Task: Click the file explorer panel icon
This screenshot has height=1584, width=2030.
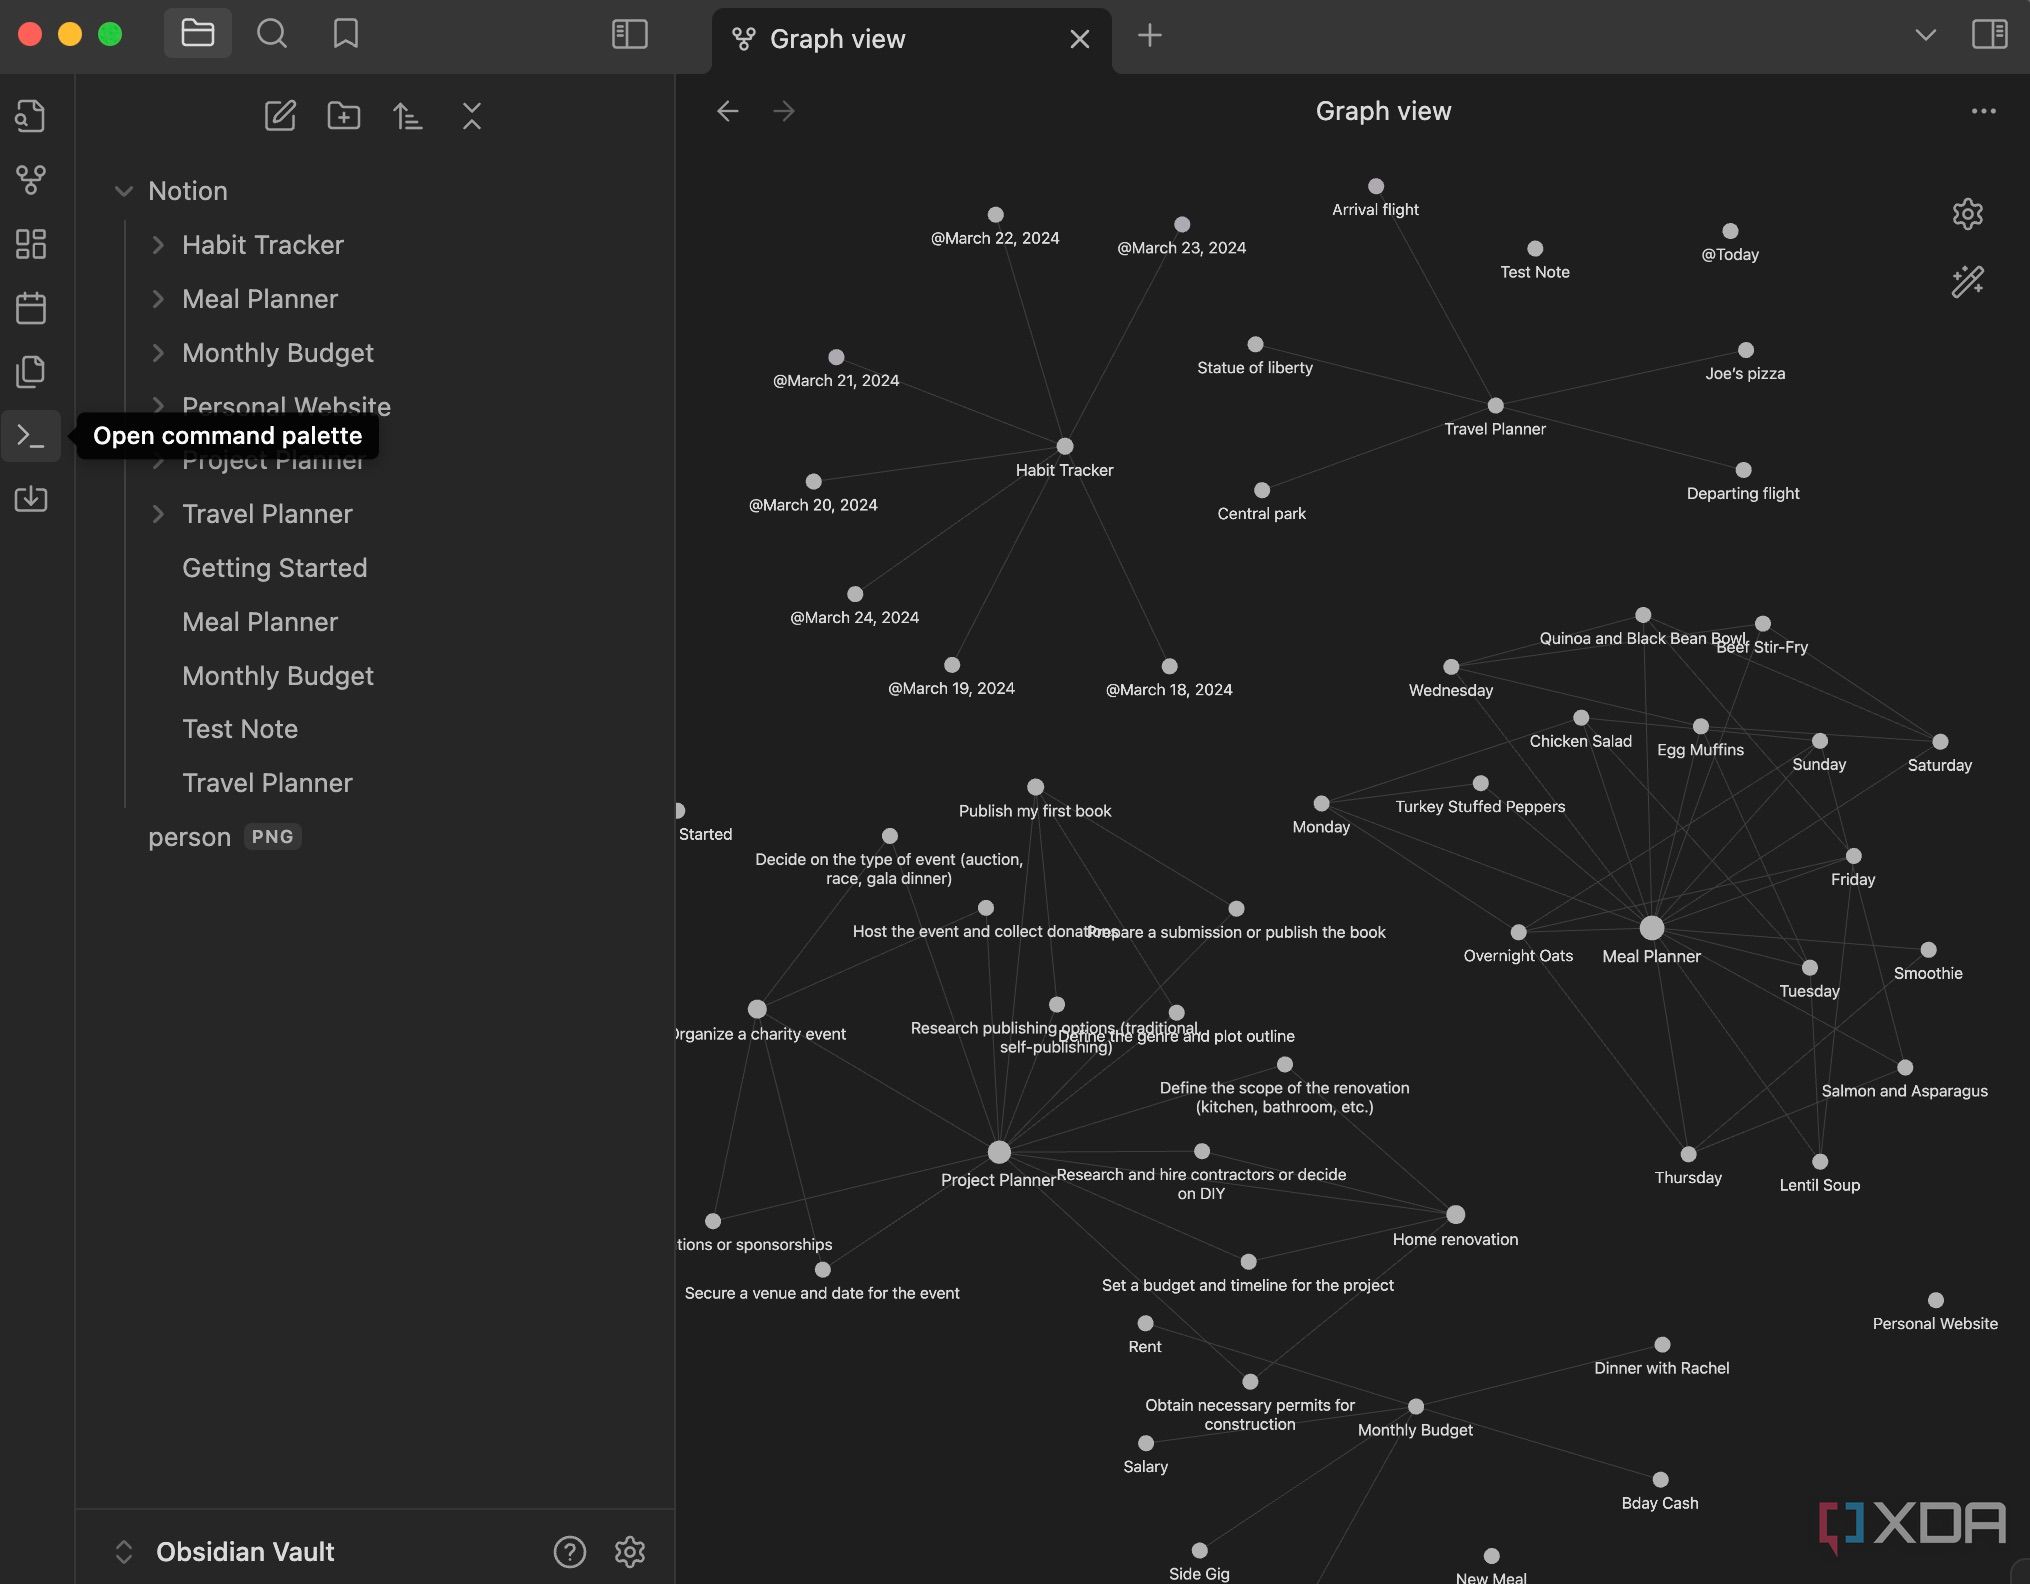Action: [x=196, y=33]
